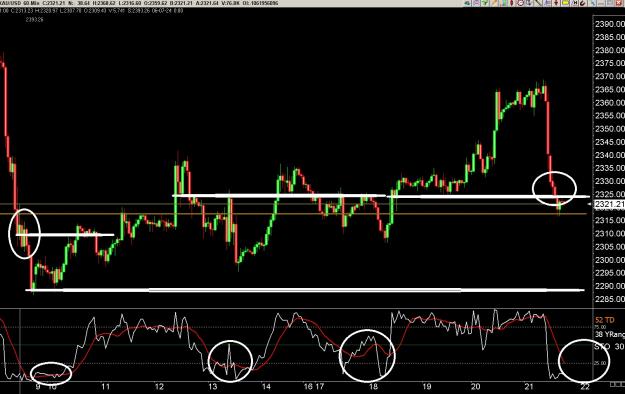The width and height of the screenshot is (625, 394).
Task: Click the 2370.00 price axis label
Action: [609, 76]
